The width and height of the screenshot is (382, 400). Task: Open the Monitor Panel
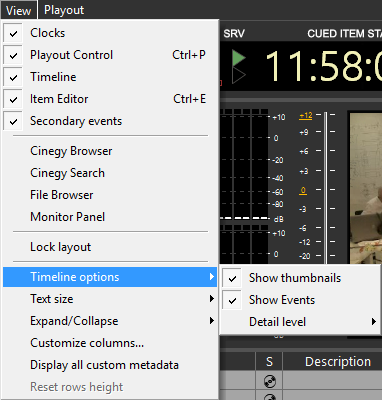(110, 217)
